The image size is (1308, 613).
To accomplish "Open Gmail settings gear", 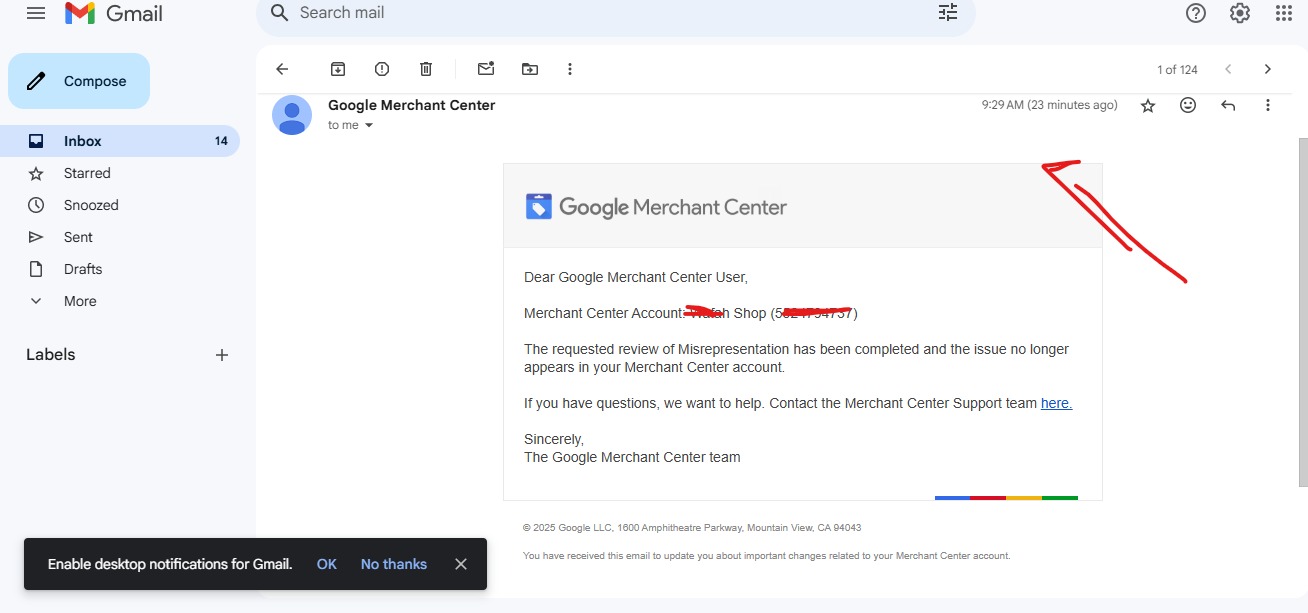I will coord(1240,13).
